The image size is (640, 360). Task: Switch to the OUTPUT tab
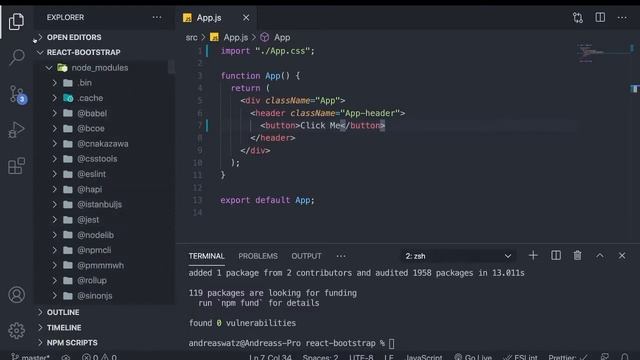[307, 256]
